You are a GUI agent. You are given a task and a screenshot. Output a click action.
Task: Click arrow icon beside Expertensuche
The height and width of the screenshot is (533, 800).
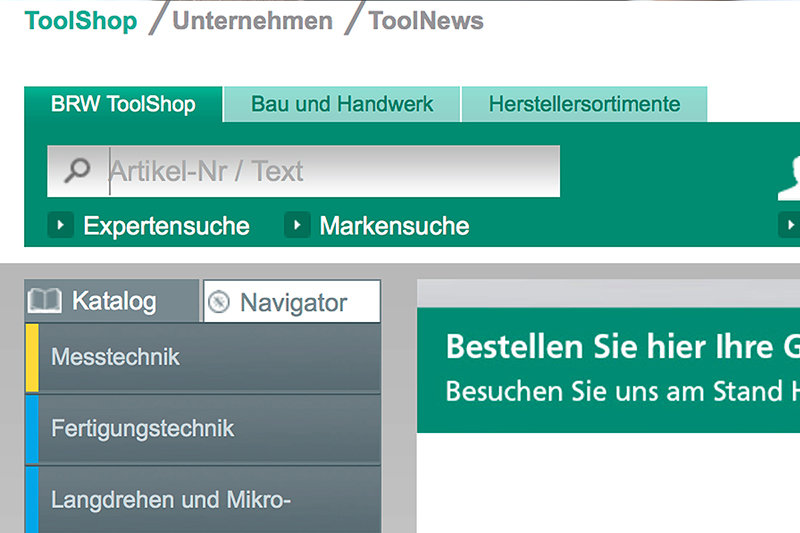[x=61, y=225]
